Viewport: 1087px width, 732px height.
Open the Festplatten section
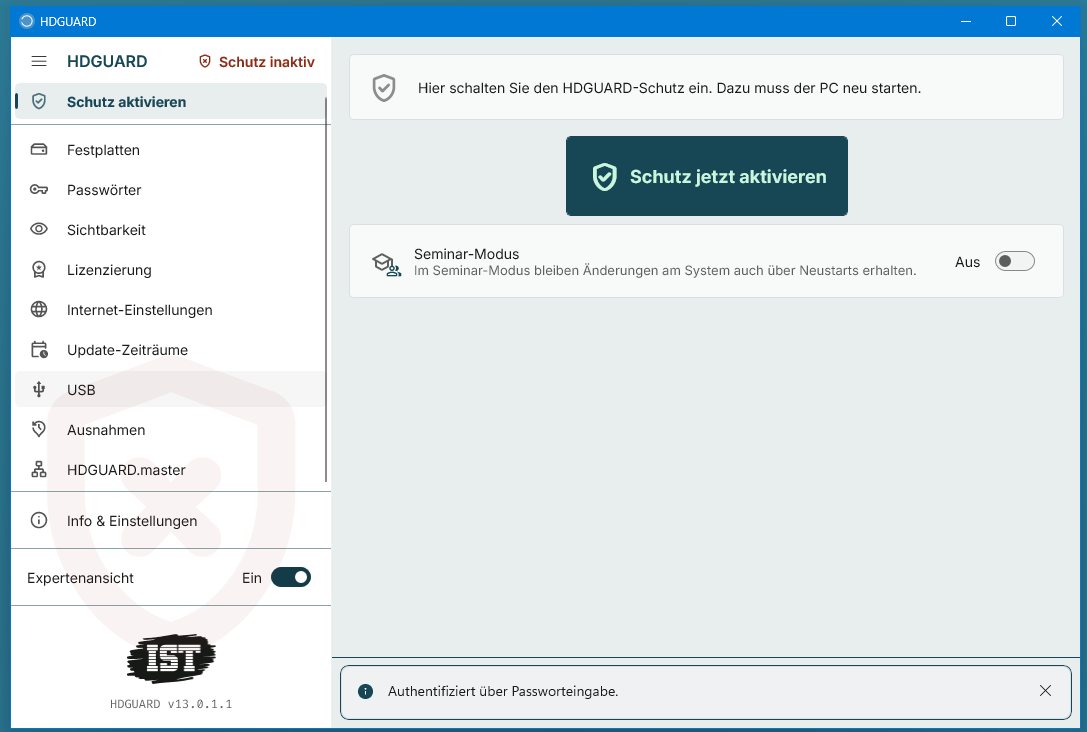pos(171,150)
